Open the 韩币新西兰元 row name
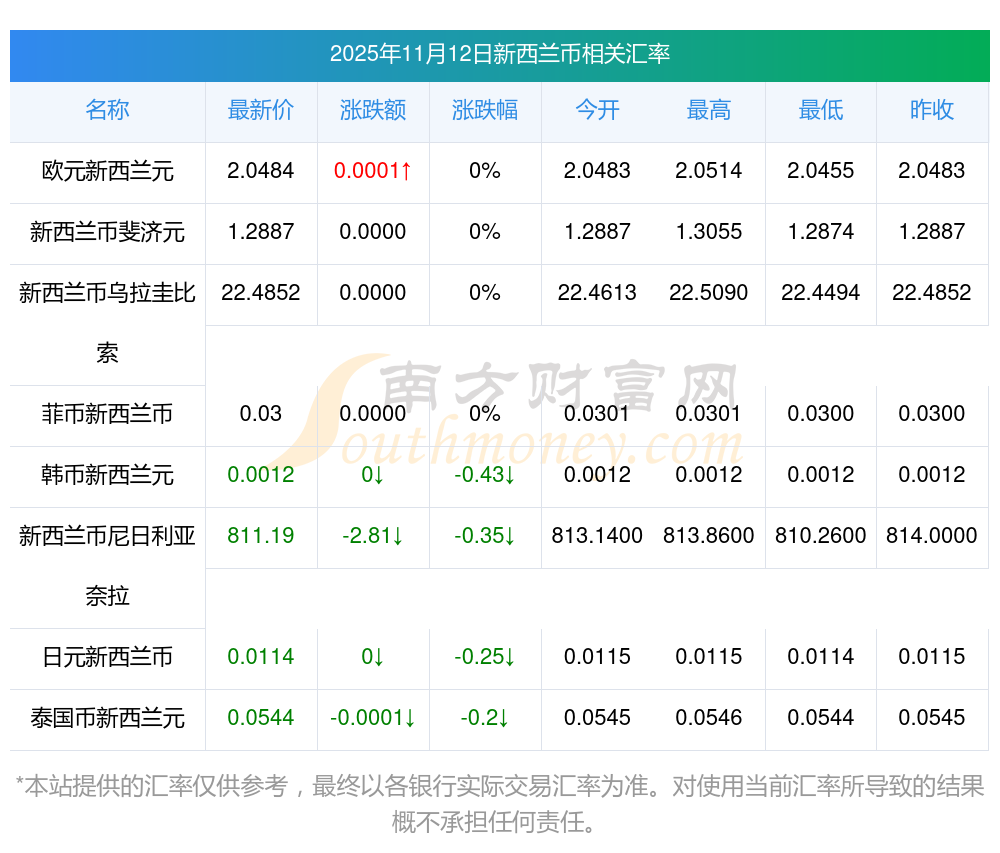 (107, 475)
